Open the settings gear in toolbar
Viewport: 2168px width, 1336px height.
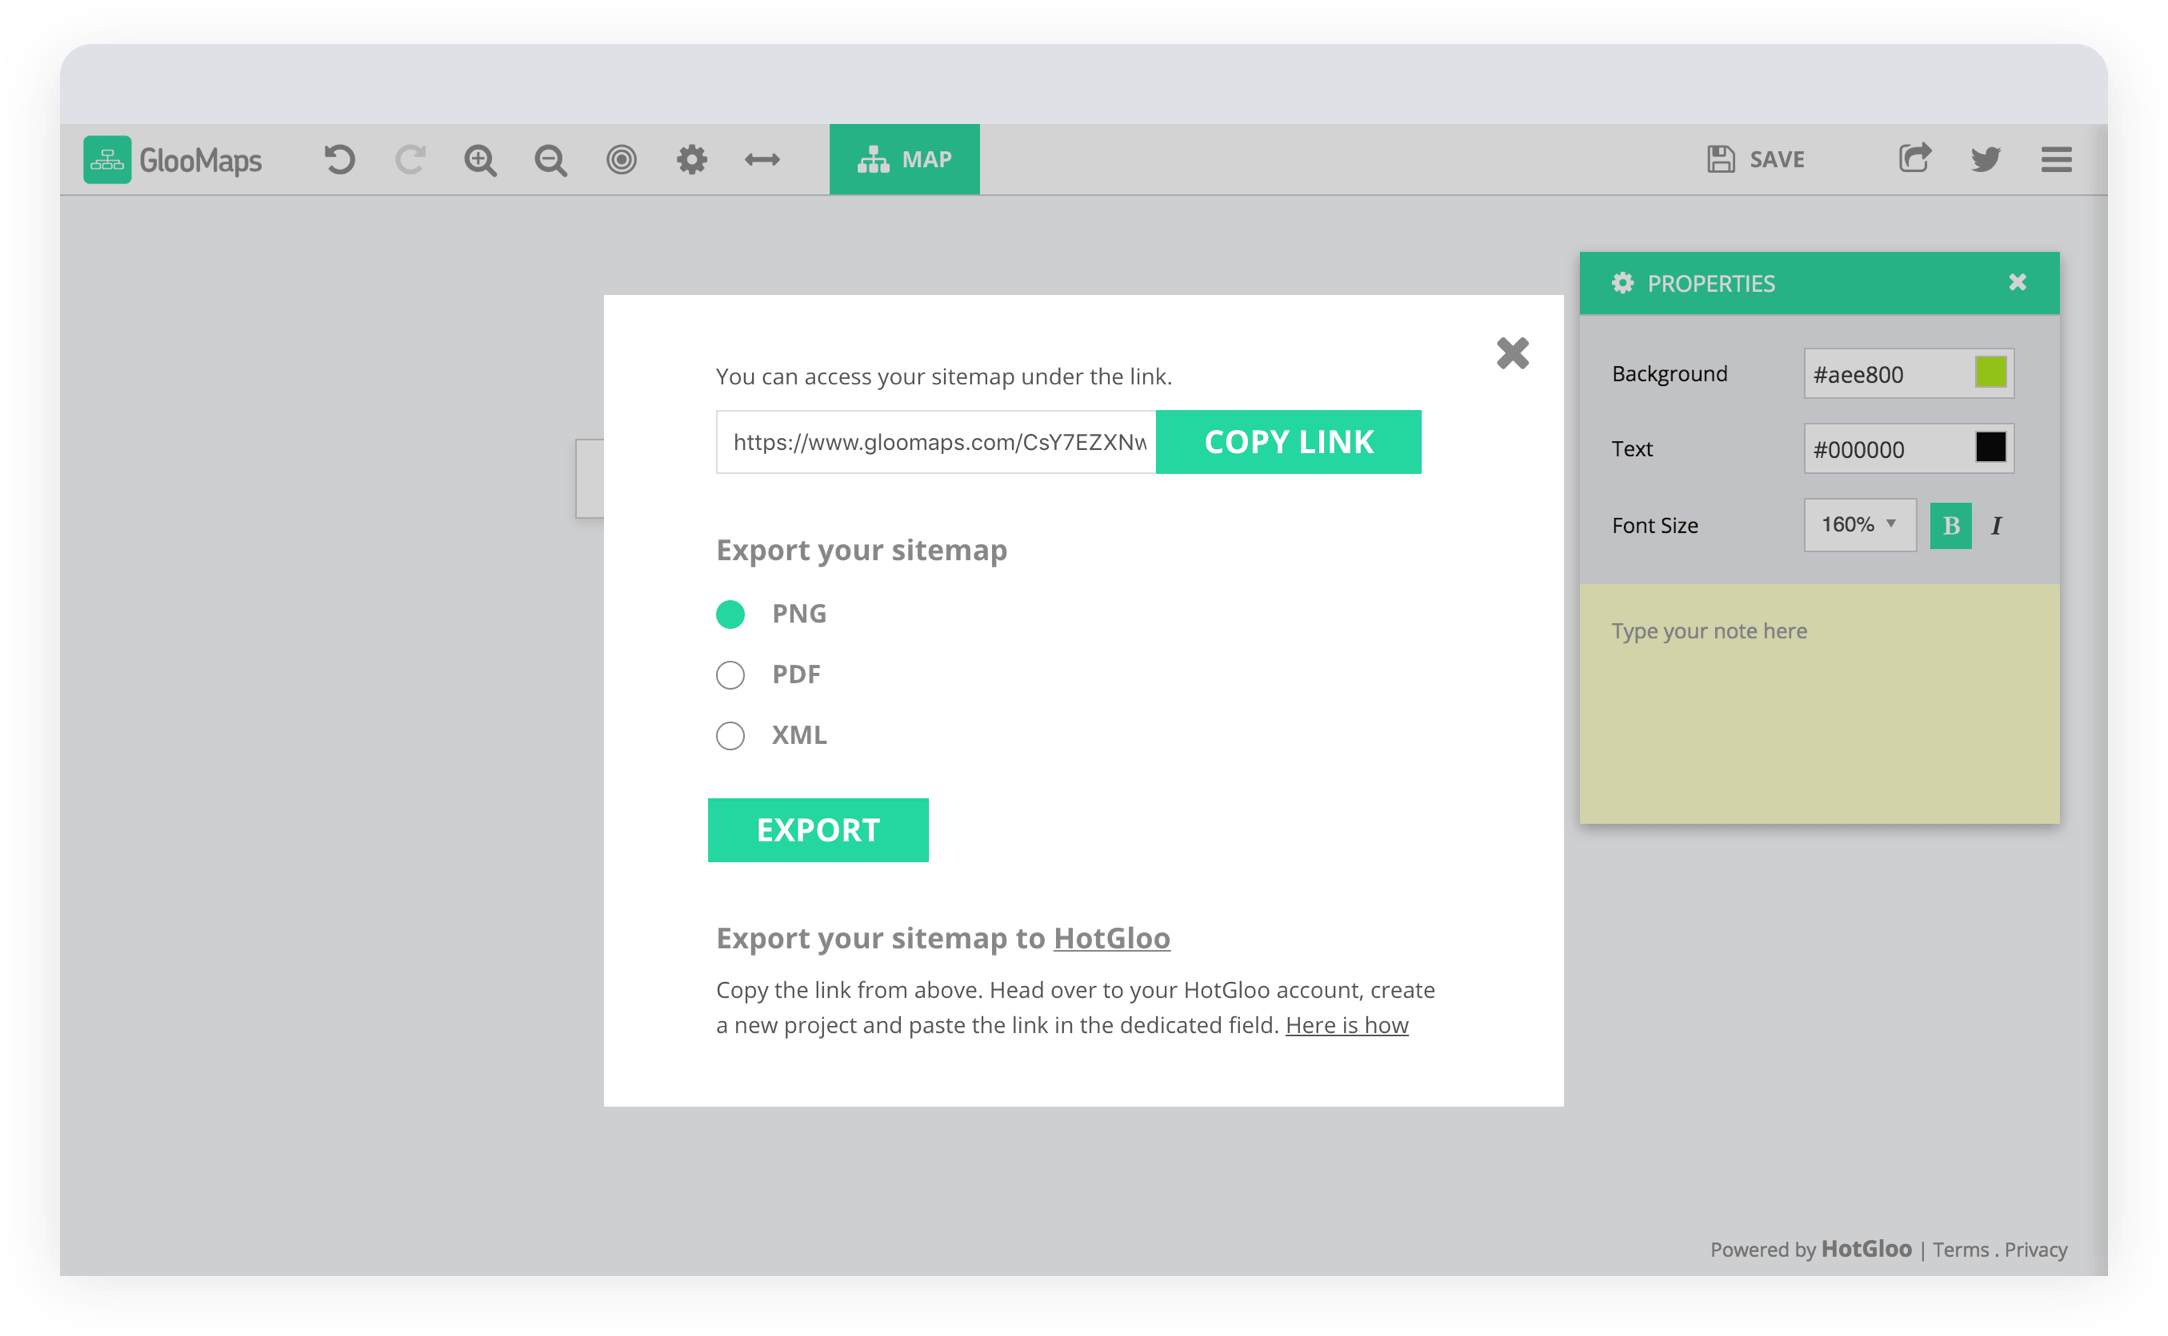coord(691,160)
